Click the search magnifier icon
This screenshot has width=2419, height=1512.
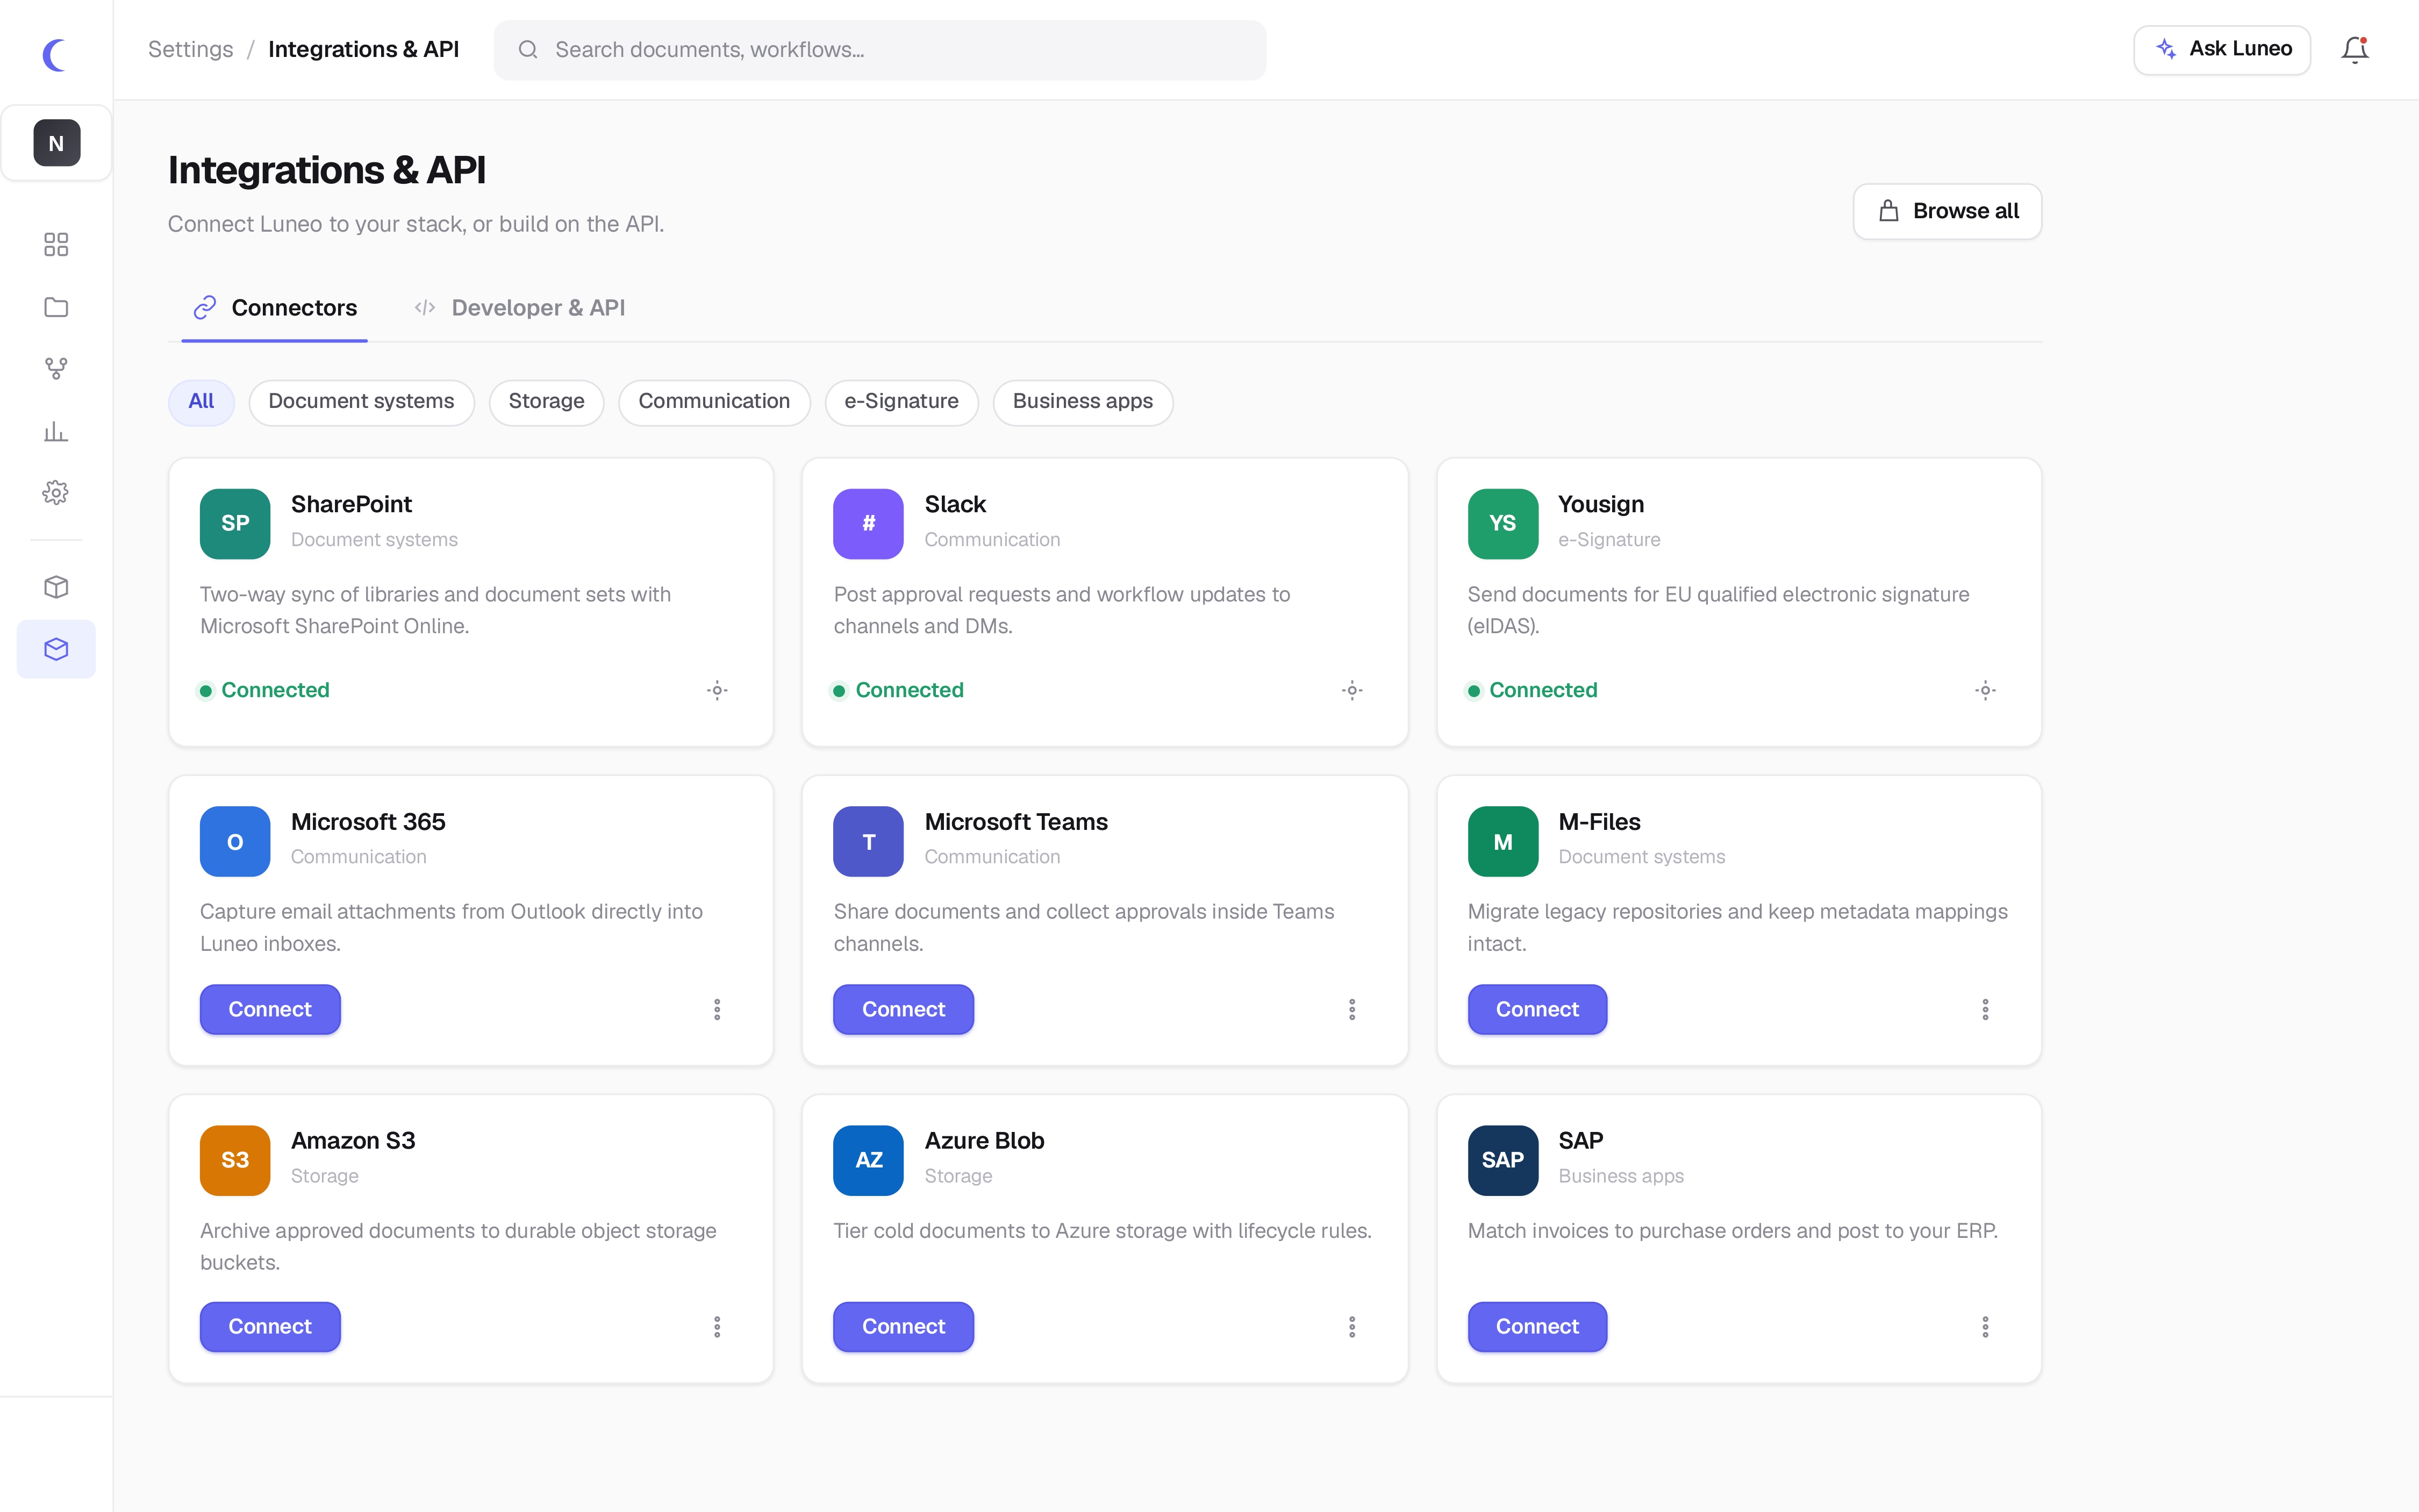click(x=528, y=50)
